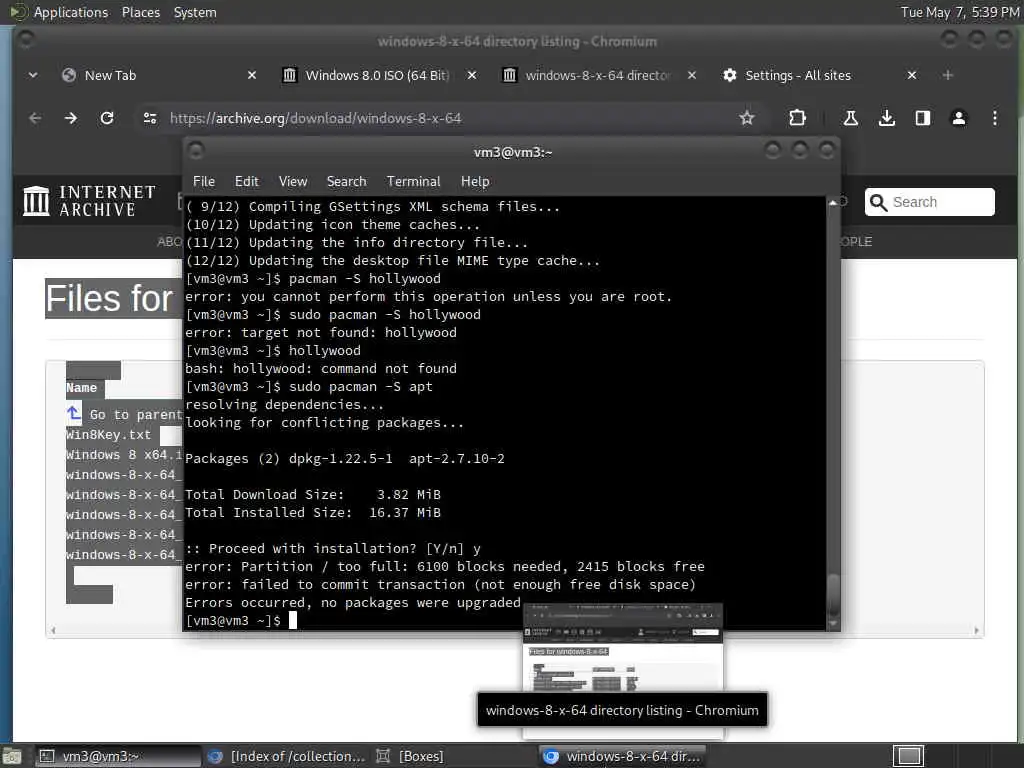The image size is (1024, 768).
Task: Bookmark this page with the star icon
Action: [x=746, y=118]
